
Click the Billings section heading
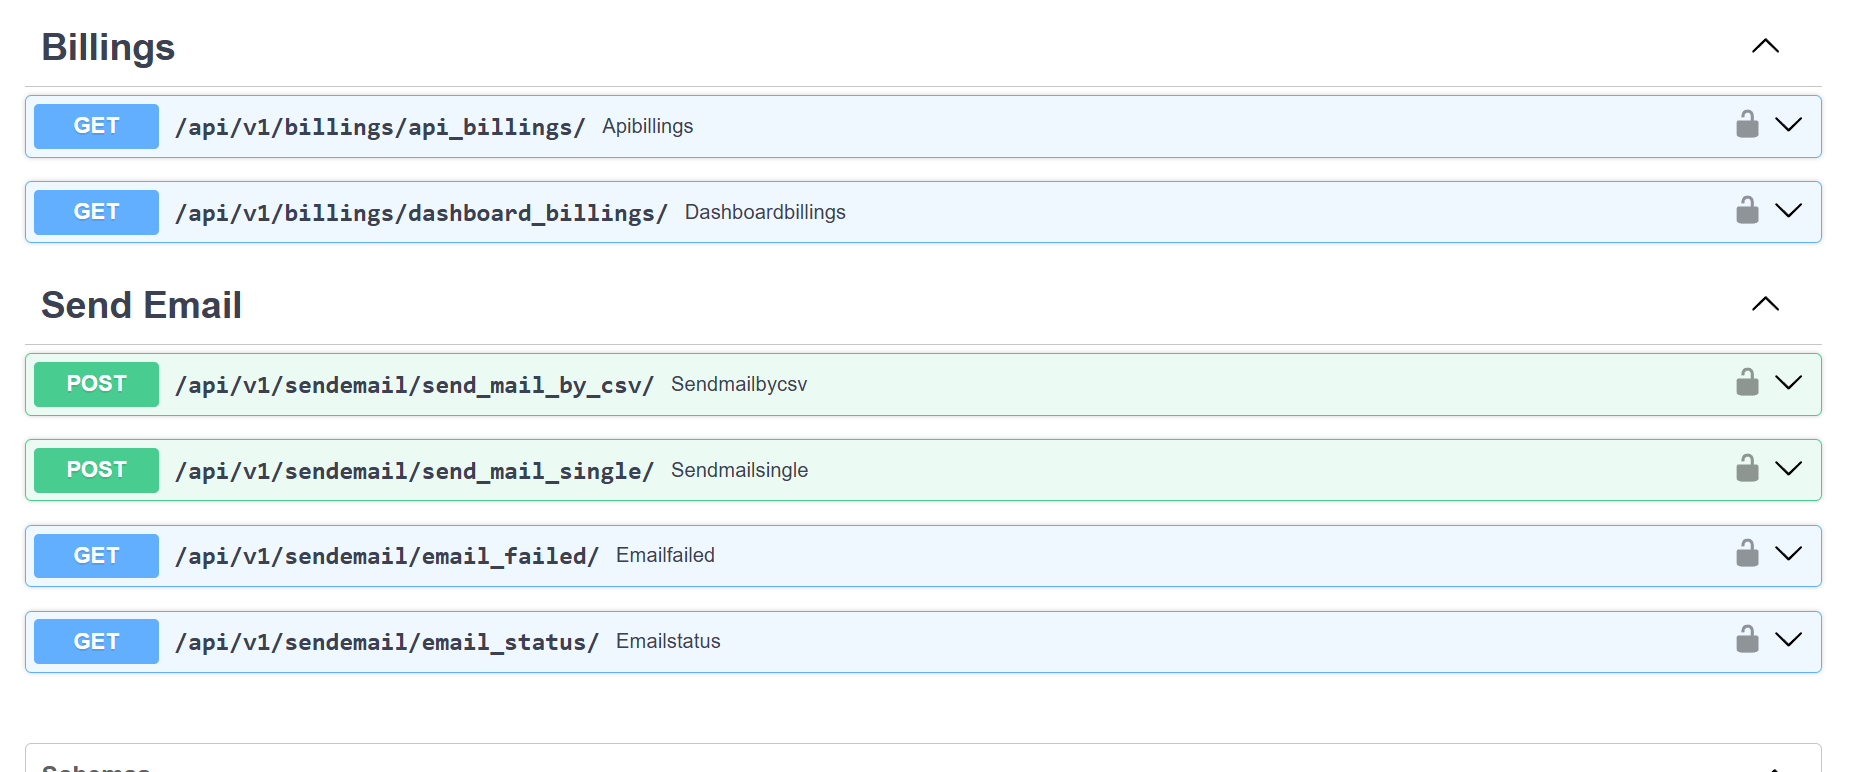(x=108, y=47)
